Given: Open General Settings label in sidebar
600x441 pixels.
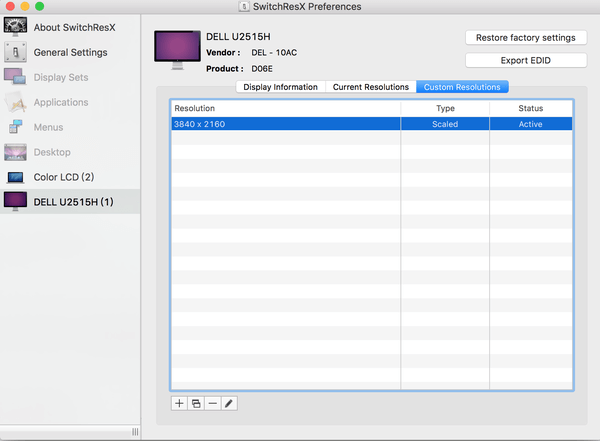Looking at the screenshot, I should [70, 52].
